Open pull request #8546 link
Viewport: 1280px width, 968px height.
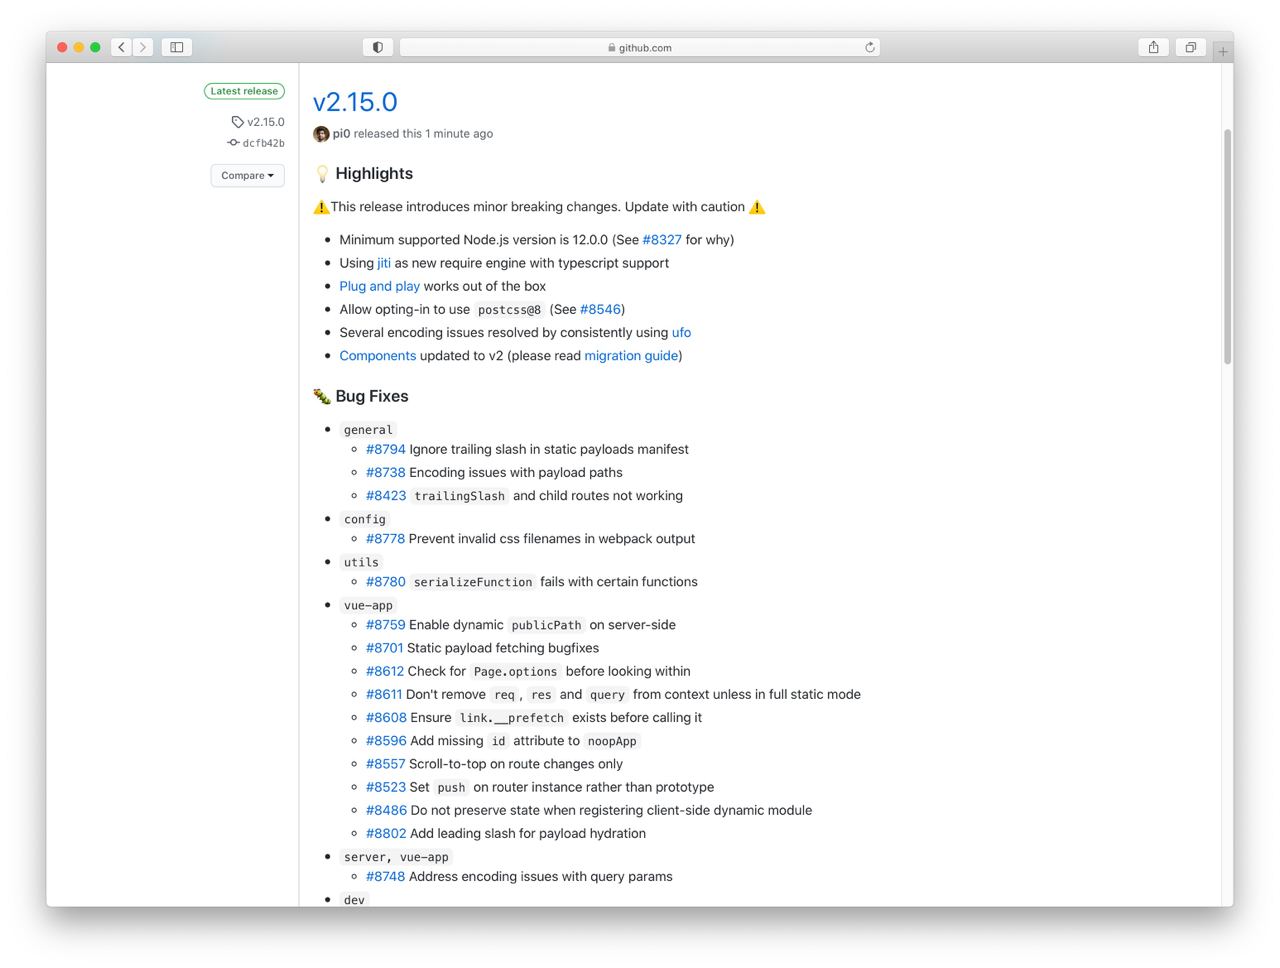(x=600, y=309)
